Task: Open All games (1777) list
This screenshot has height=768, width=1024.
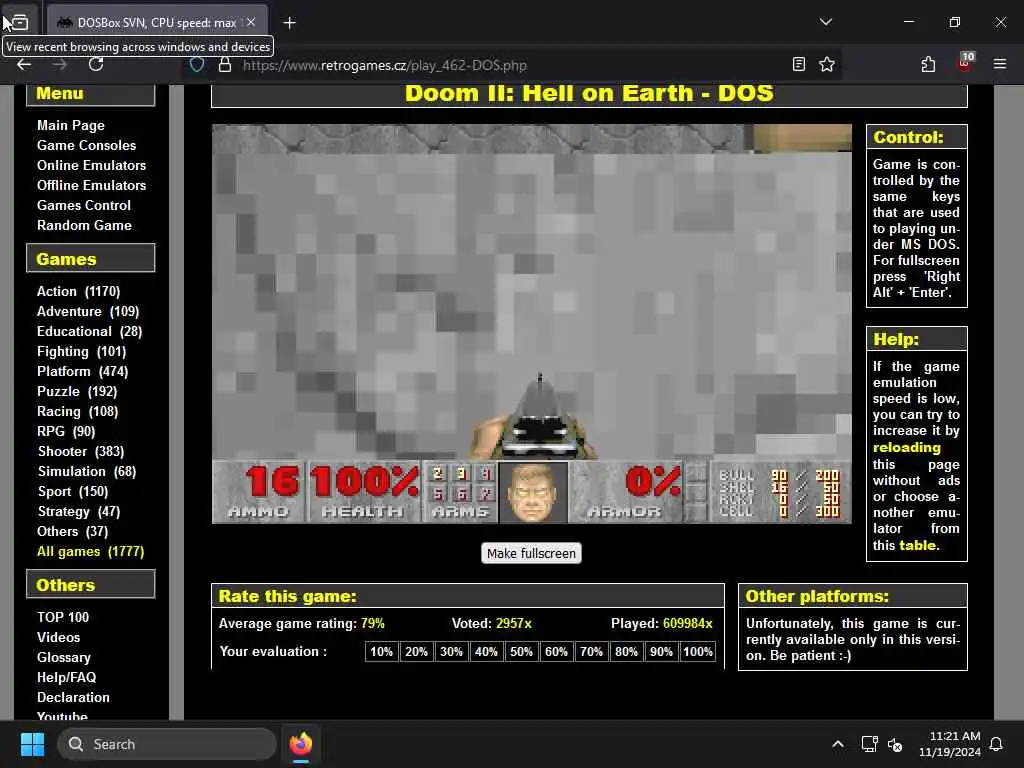Action: tap(90, 551)
